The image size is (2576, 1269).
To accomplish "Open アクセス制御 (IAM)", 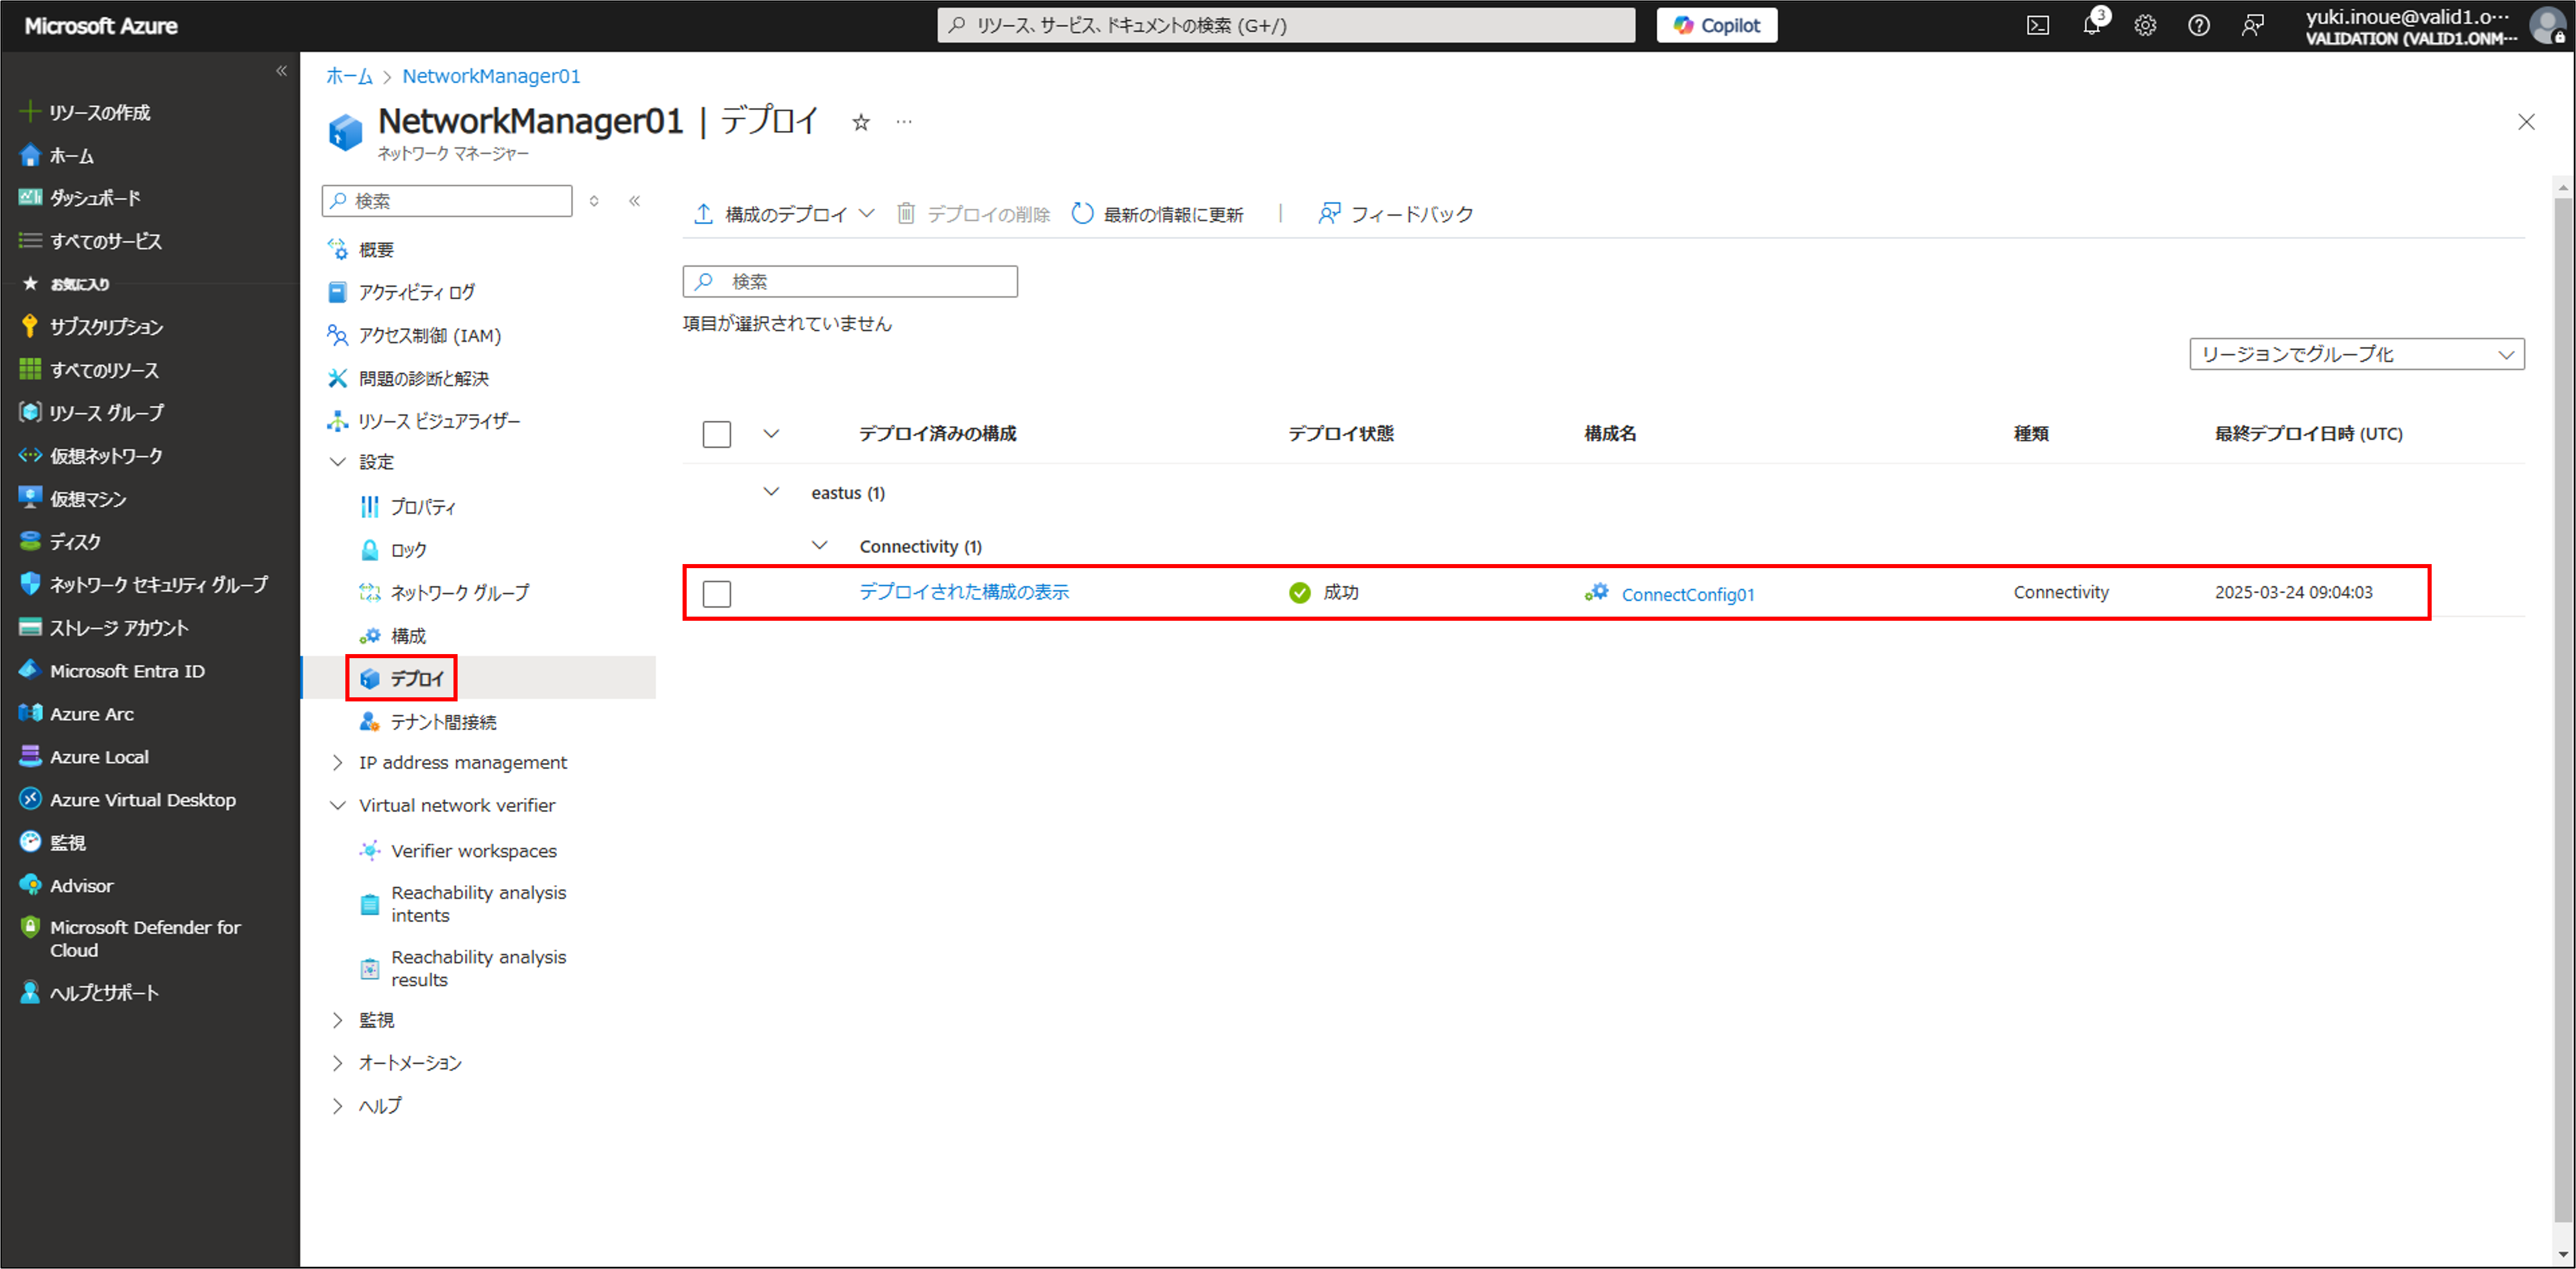I will click(x=414, y=336).
